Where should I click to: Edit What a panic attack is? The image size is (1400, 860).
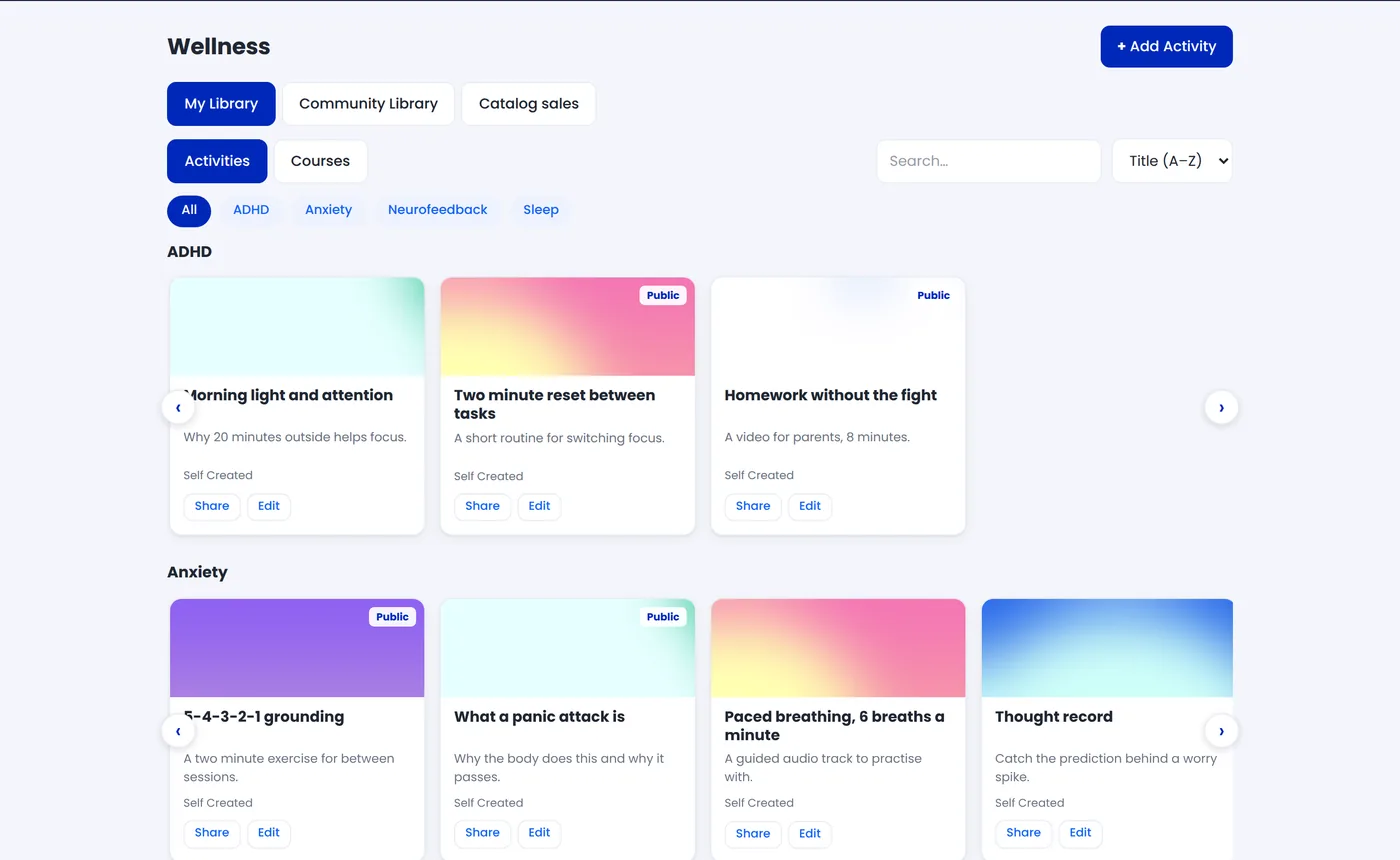[x=539, y=833]
